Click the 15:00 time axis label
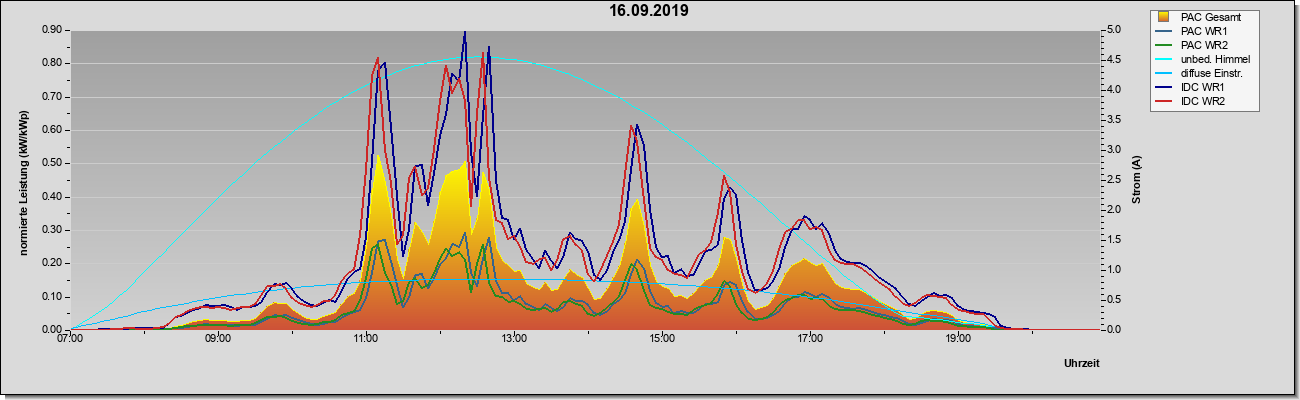Screen dimensions: 1300x400 (662, 339)
